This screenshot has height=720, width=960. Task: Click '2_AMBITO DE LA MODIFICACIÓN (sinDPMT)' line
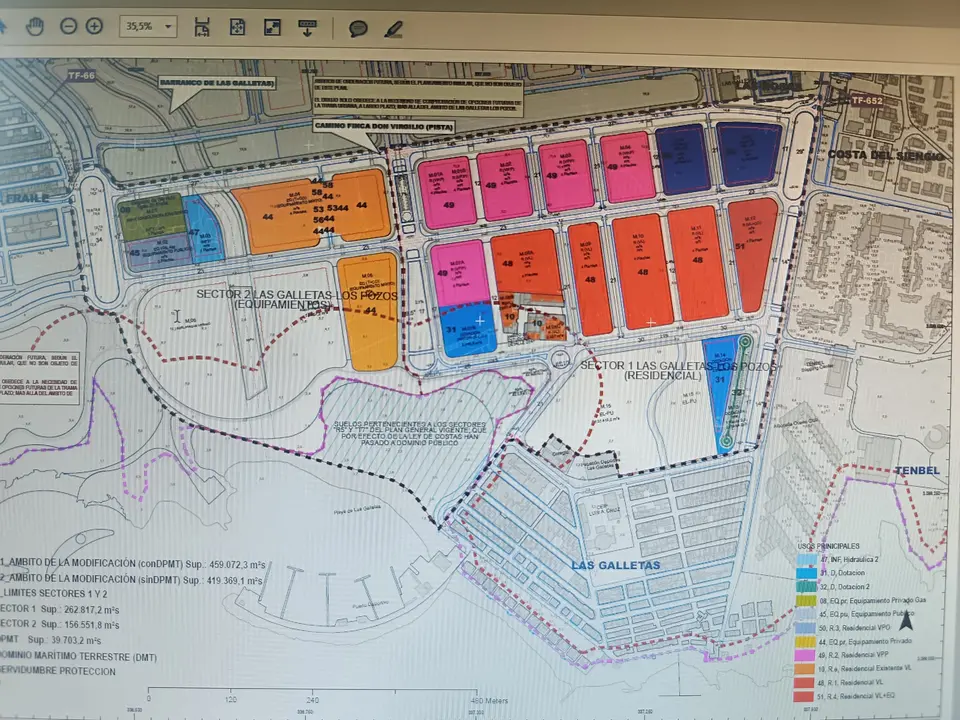click(132, 579)
